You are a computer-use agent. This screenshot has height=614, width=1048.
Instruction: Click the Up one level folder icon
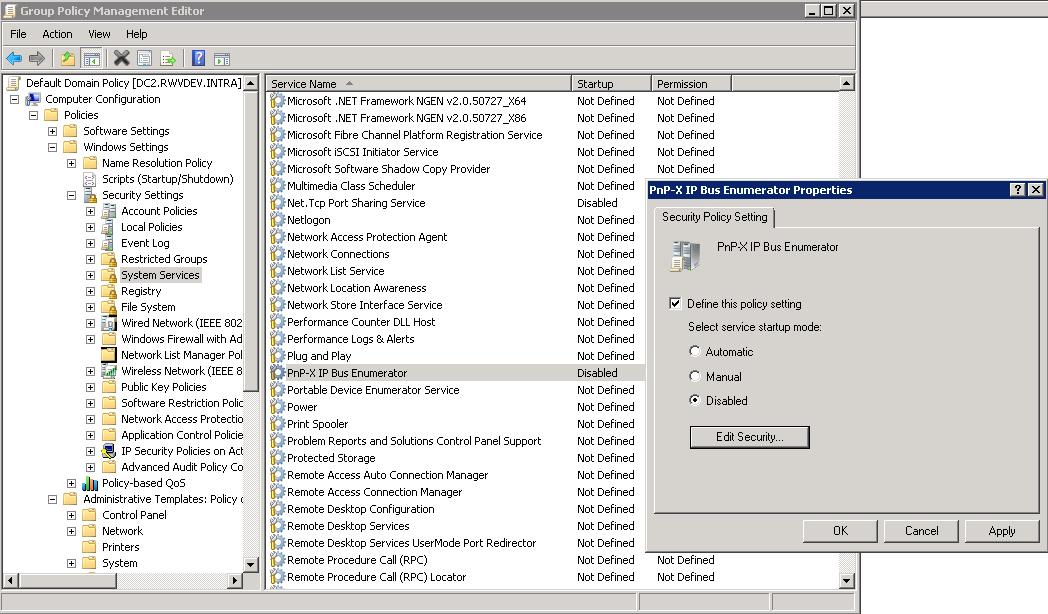coord(67,59)
